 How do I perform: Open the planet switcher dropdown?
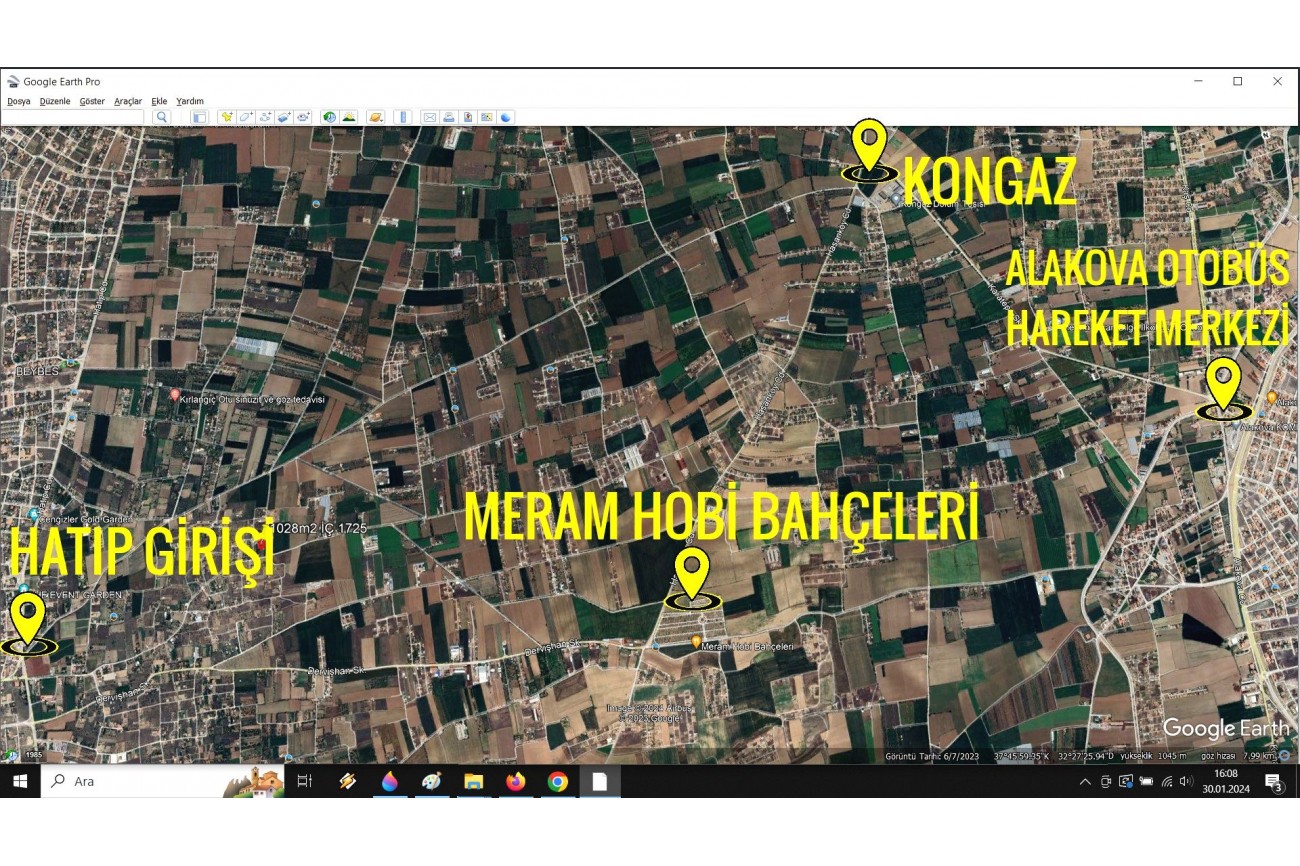tap(375, 117)
